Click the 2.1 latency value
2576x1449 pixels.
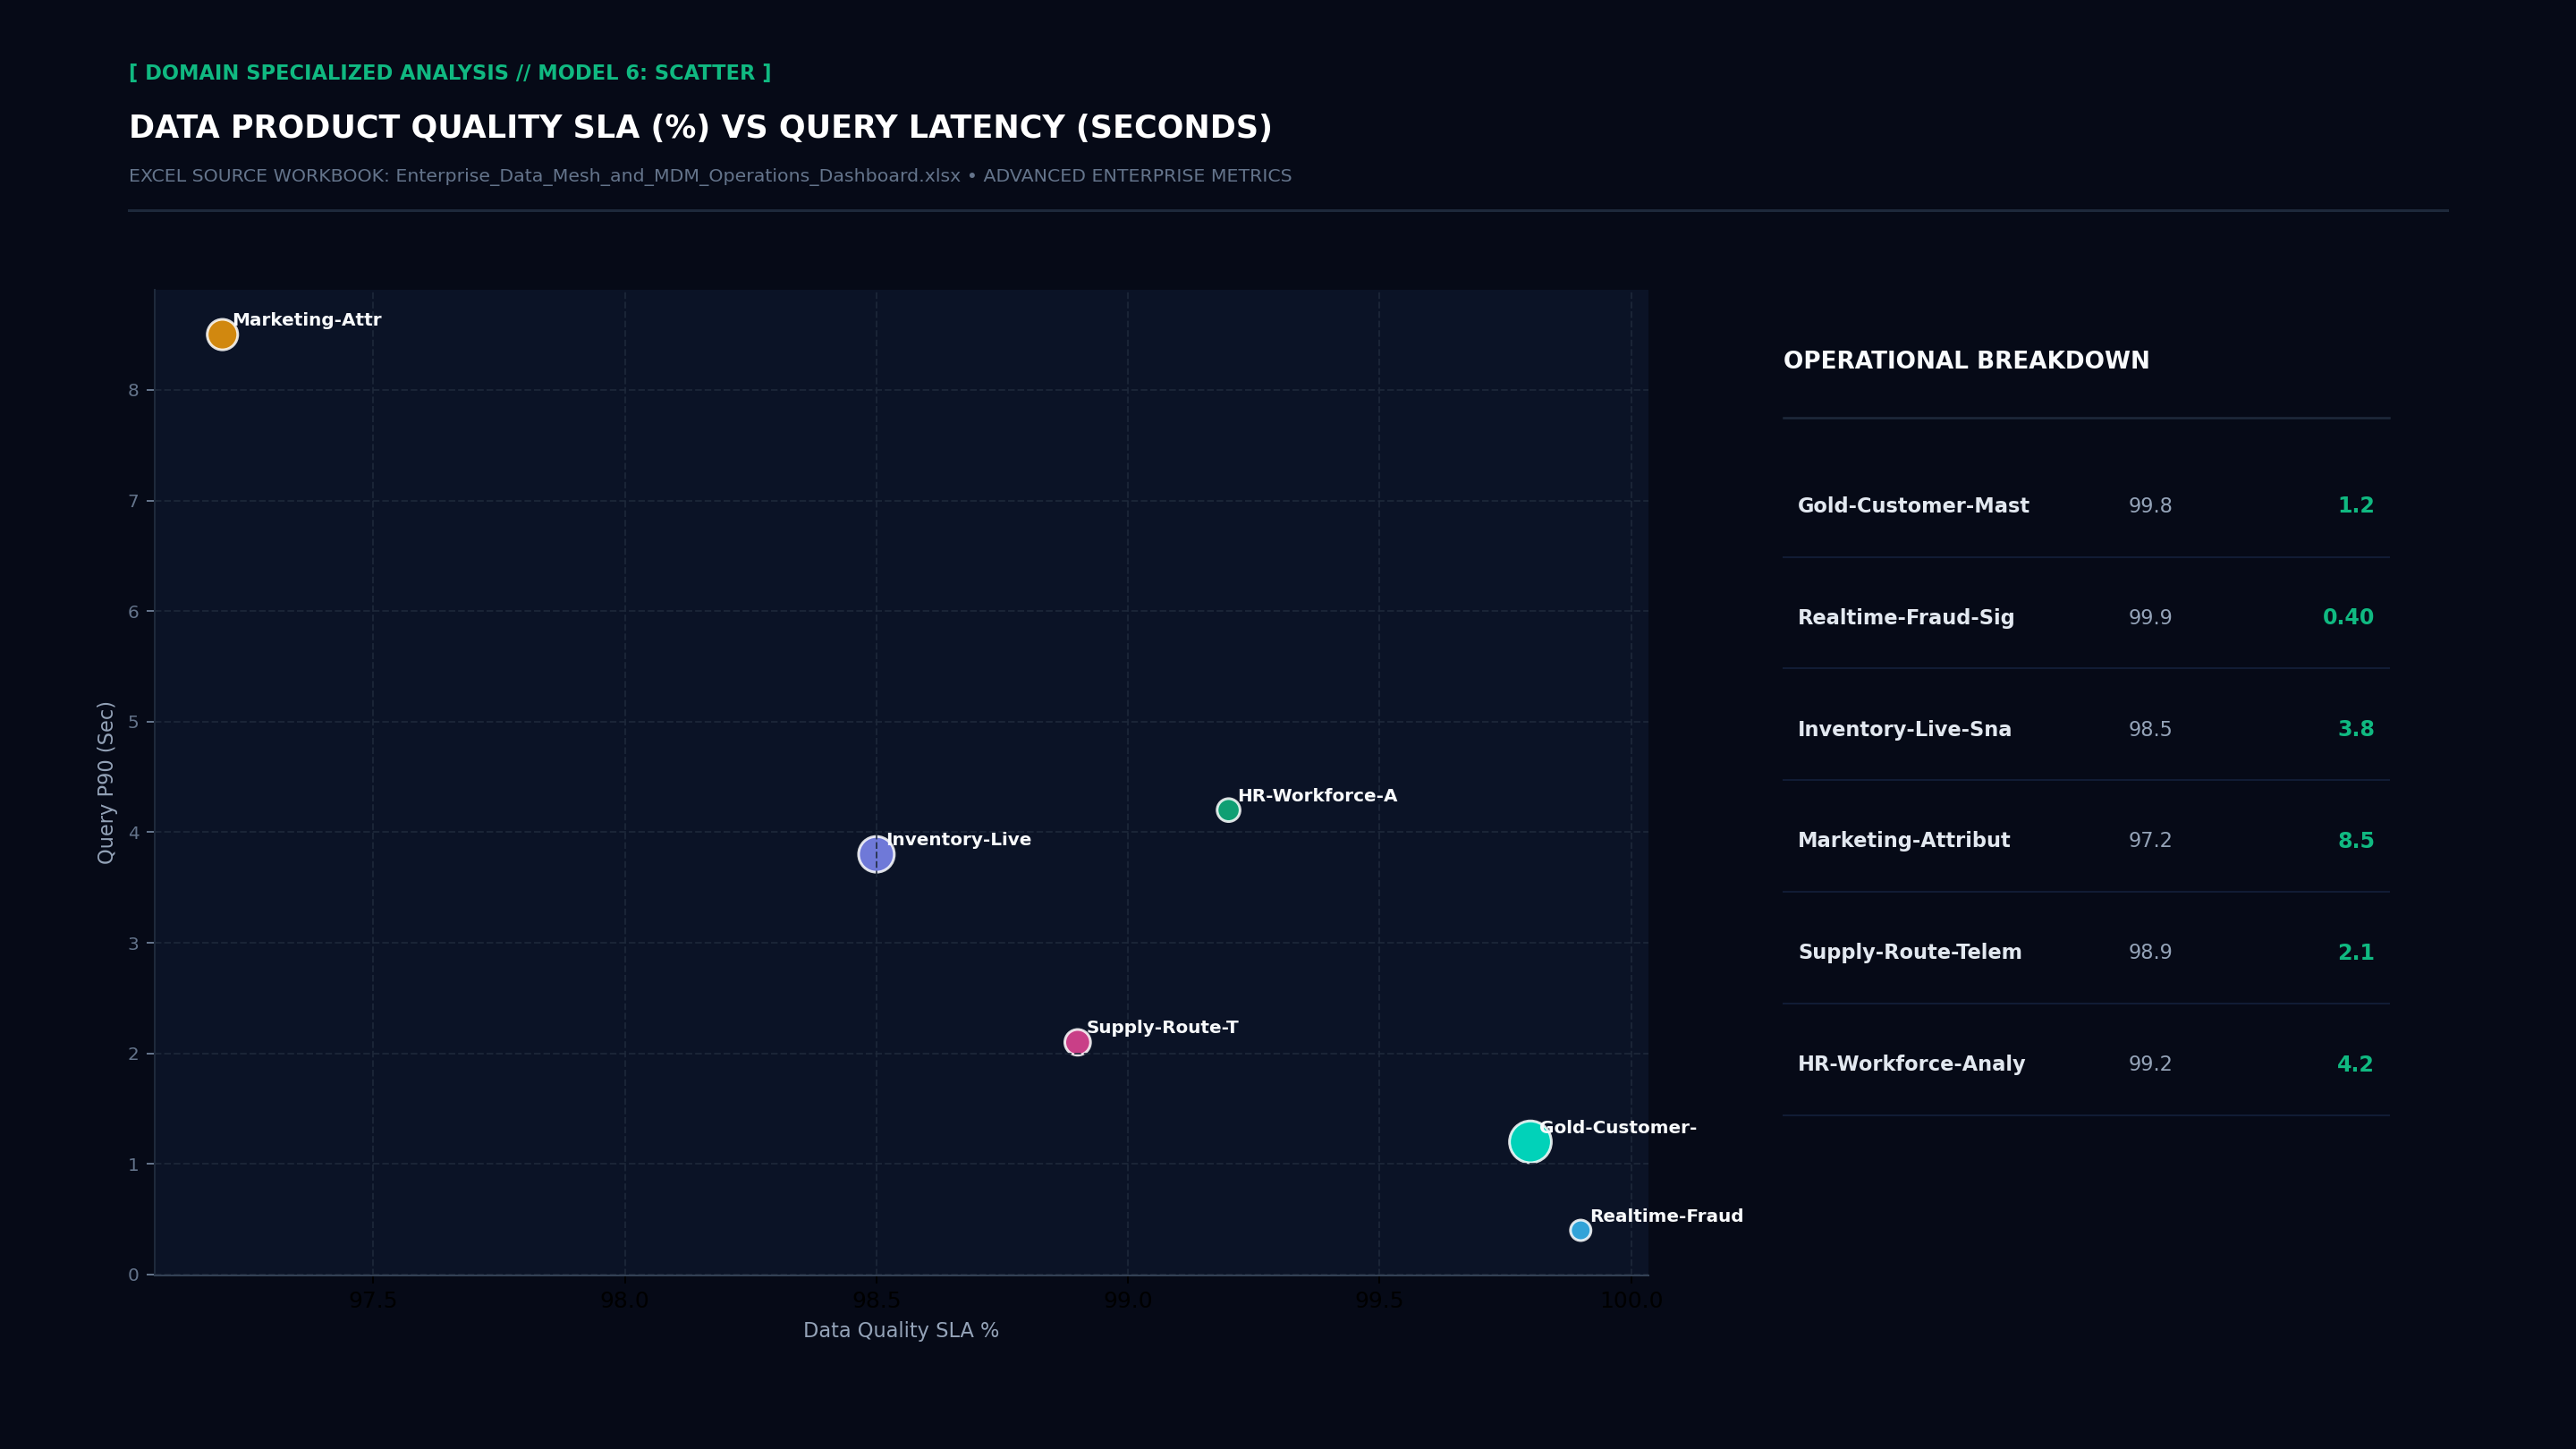point(2355,952)
